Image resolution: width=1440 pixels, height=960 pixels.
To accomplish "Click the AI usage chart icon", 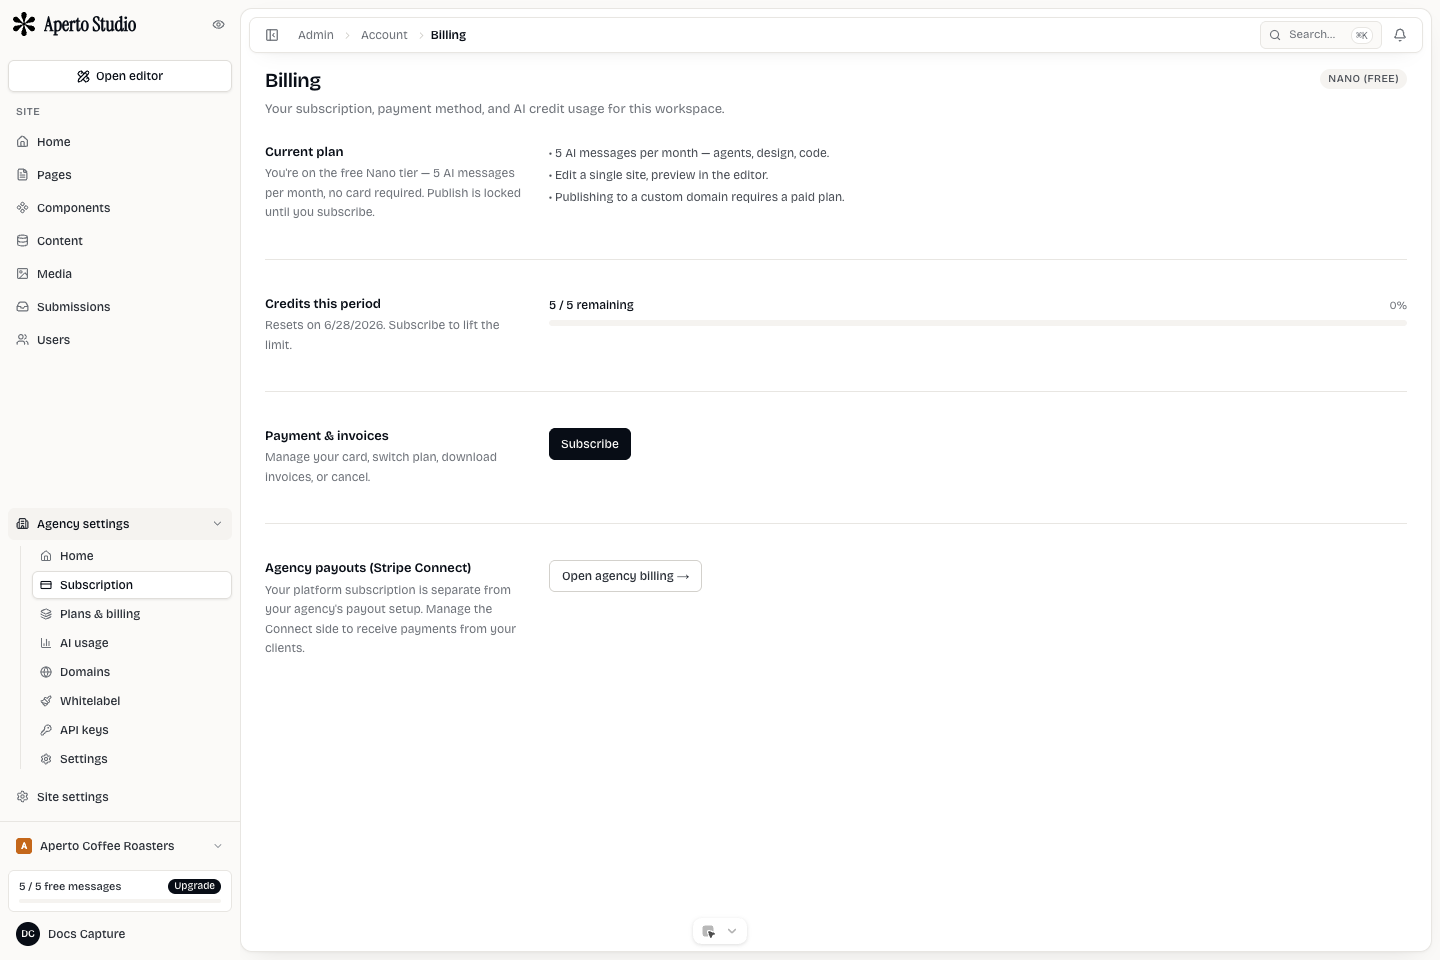I will [46, 643].
